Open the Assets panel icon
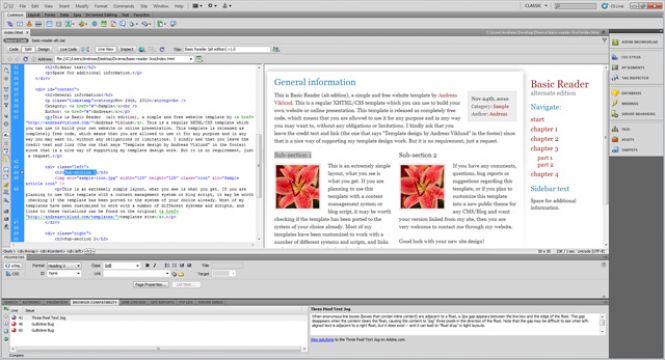The height and width of the screenshot is (360, 665). (x=615, y=139)
